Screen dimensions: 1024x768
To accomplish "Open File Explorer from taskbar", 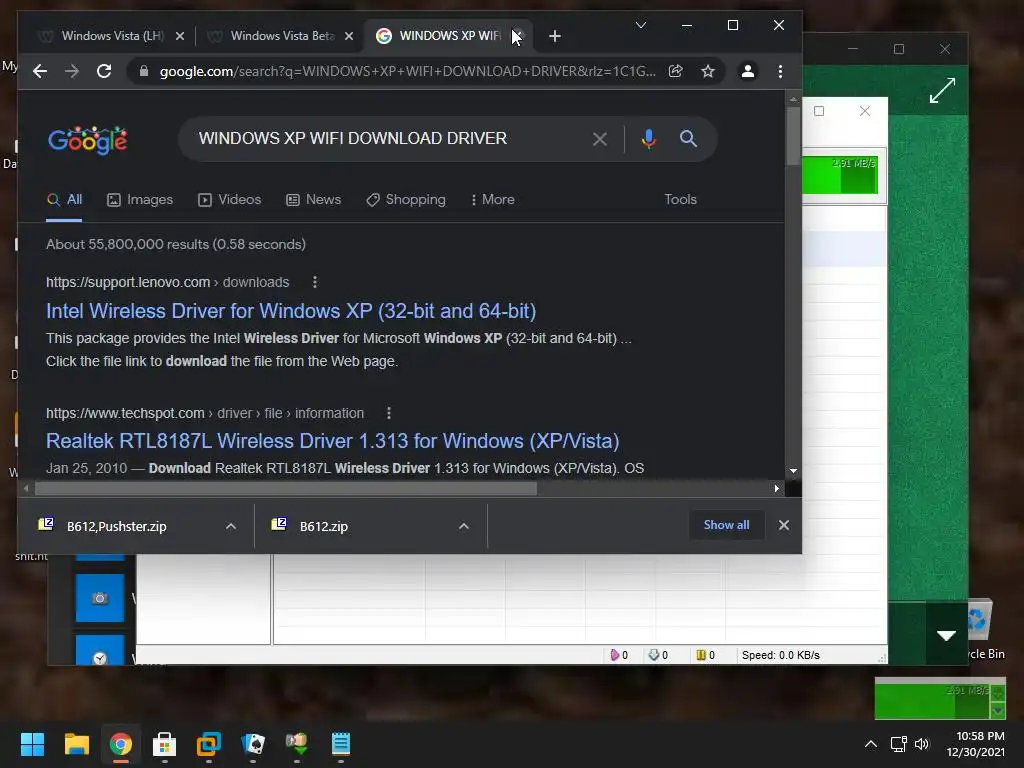I will click(76, 744).
